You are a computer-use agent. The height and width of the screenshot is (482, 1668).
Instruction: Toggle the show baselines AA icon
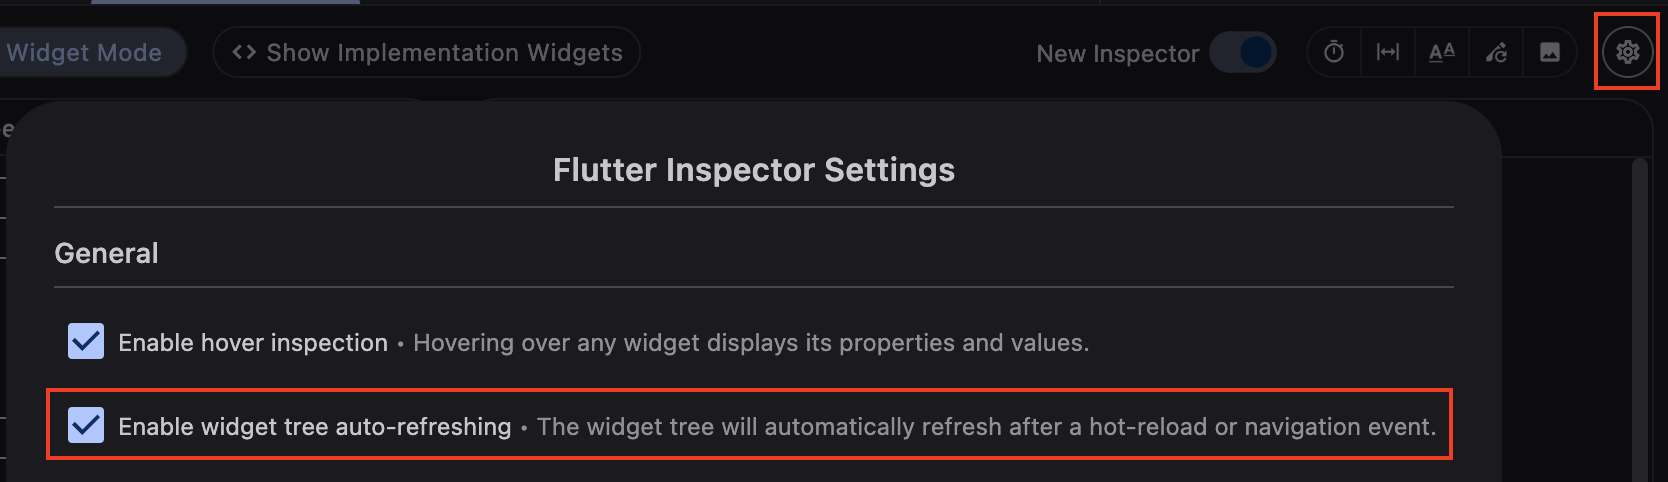pyautogui.click(x=1442, y=52)
